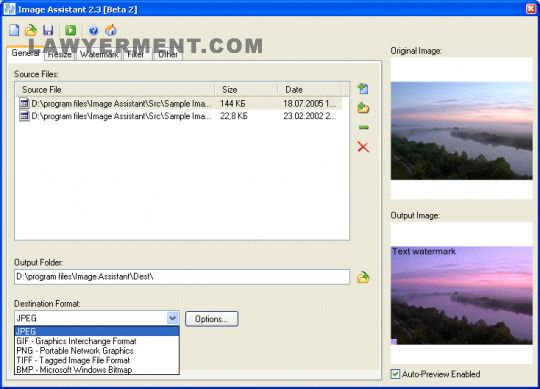This screenshot has height=389, width=540.
Task: Click the Add folder icon beside the list
Action: [363, 108]
